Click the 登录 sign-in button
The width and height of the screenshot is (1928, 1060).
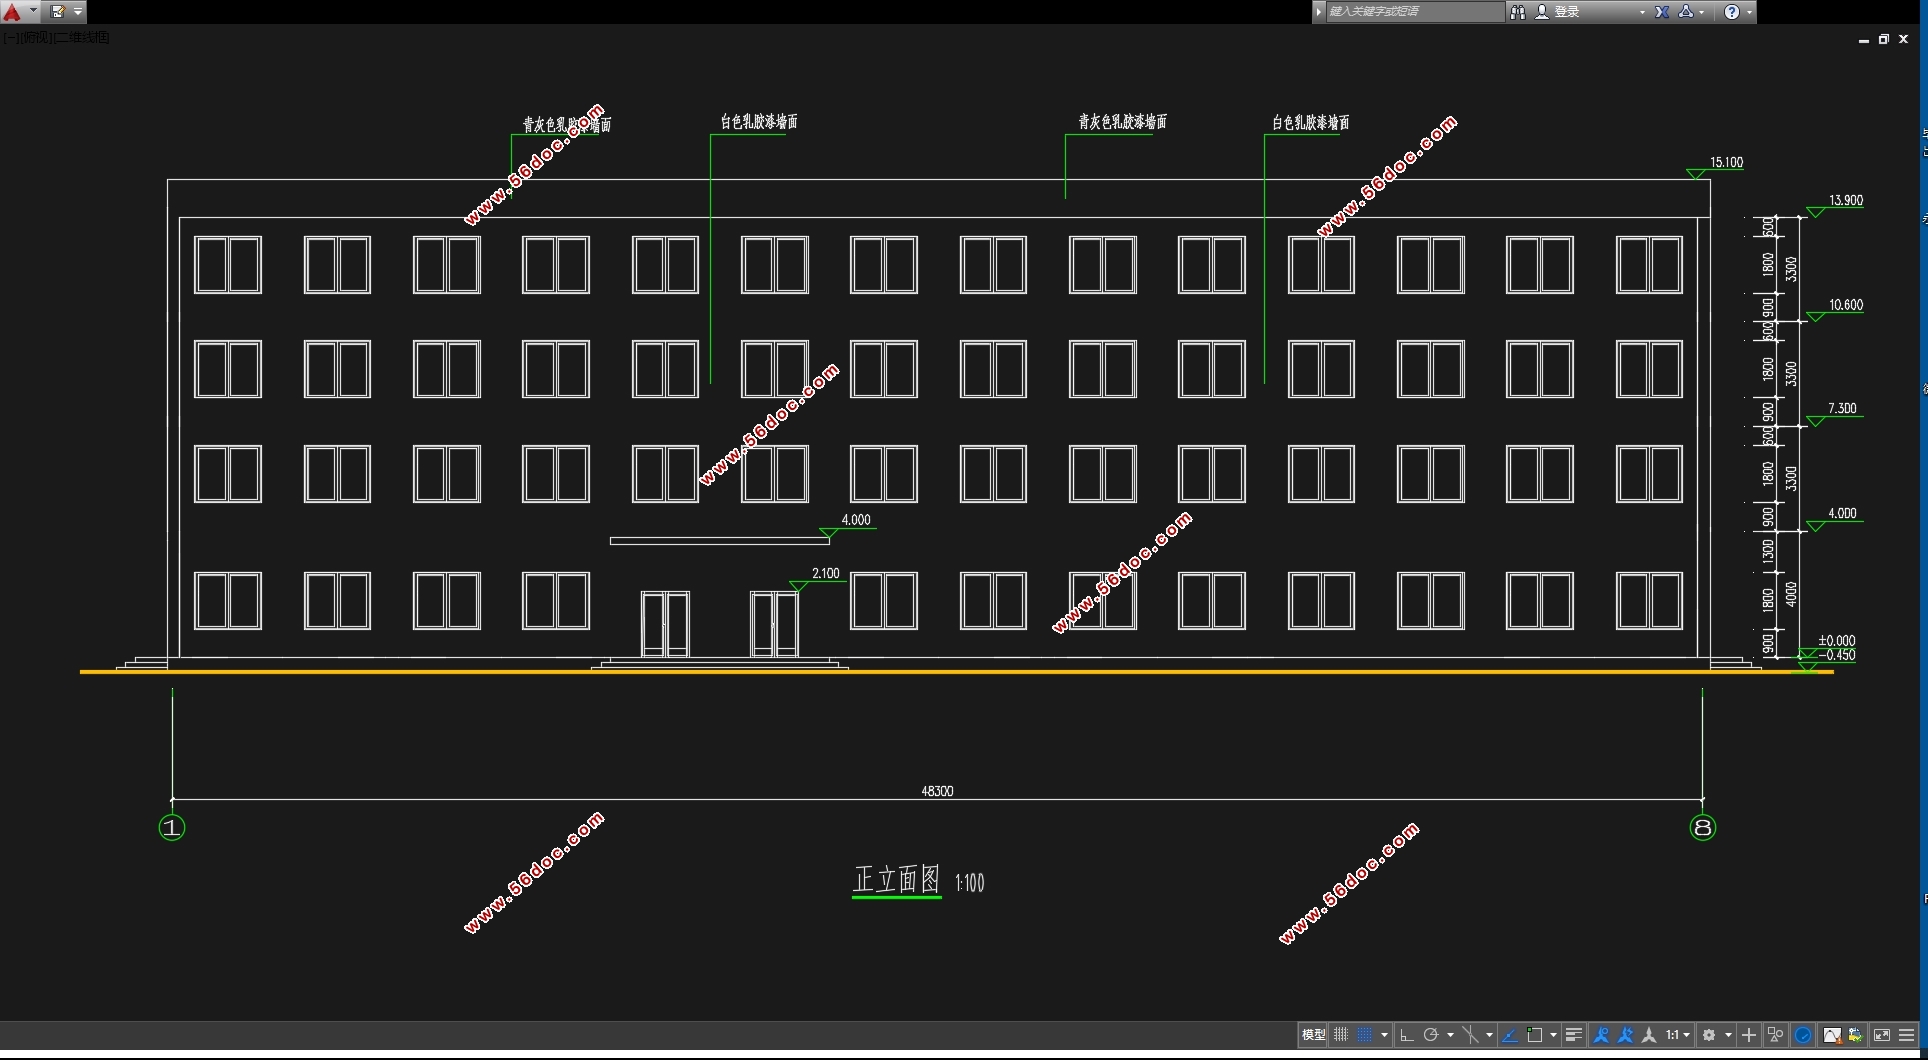[1566, 12]
